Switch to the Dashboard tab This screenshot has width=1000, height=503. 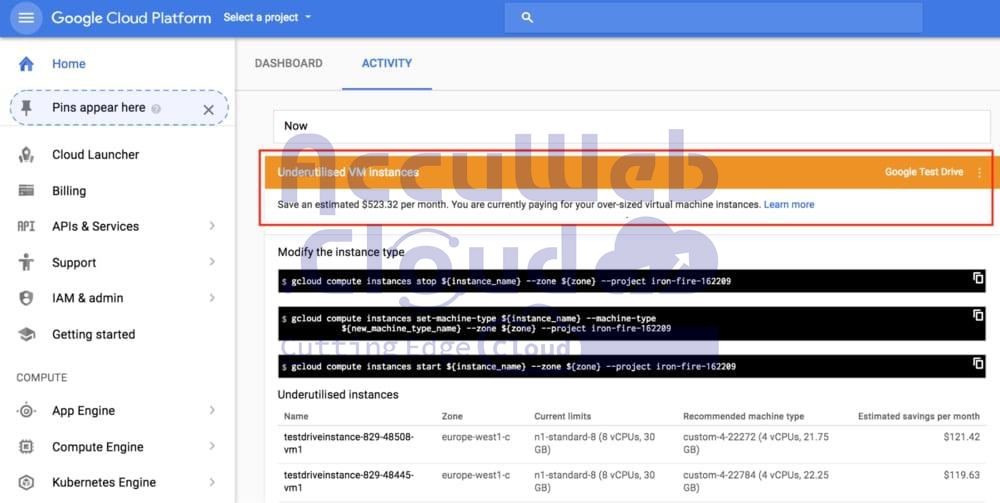(x=288, y=64)
